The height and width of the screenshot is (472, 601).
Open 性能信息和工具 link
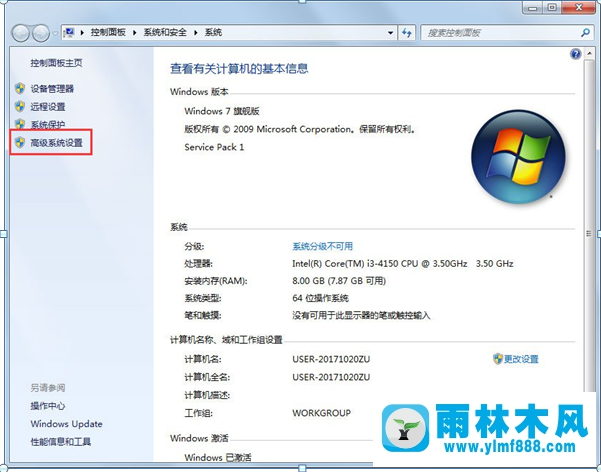(x=61, y=442)
